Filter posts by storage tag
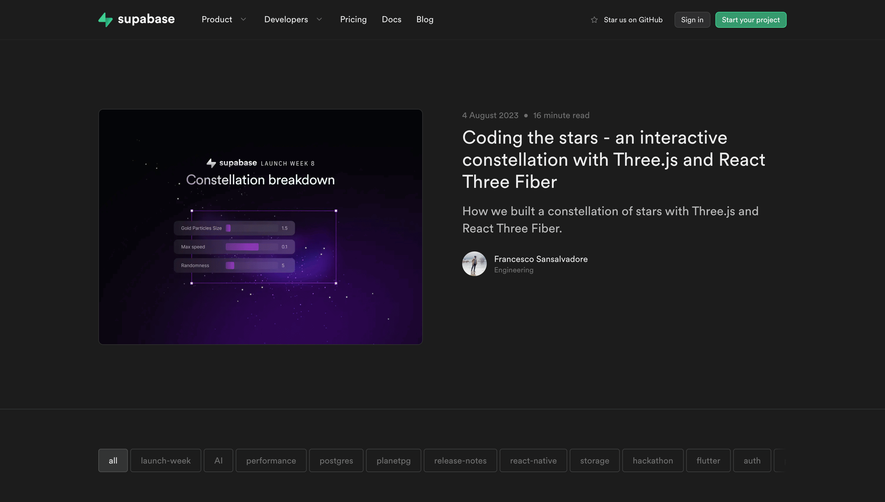The height and width of the screenshot is (502, 885). click(594, 460)
